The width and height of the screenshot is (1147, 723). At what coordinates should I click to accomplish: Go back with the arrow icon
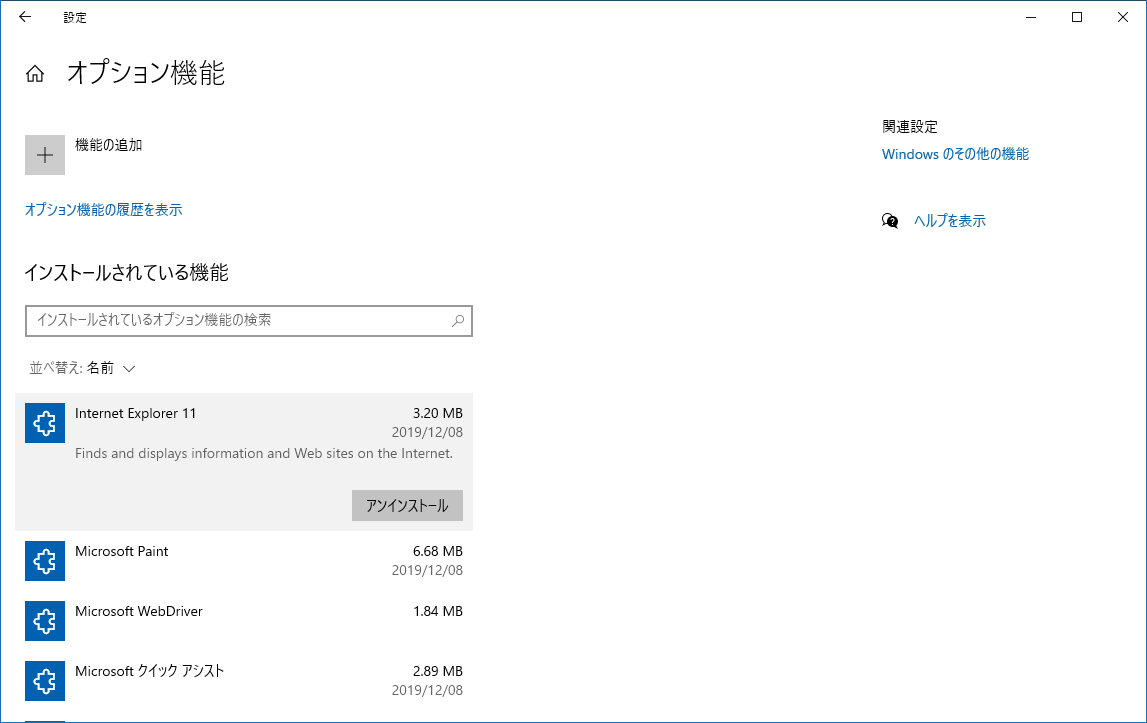click(x=25, y=17)
